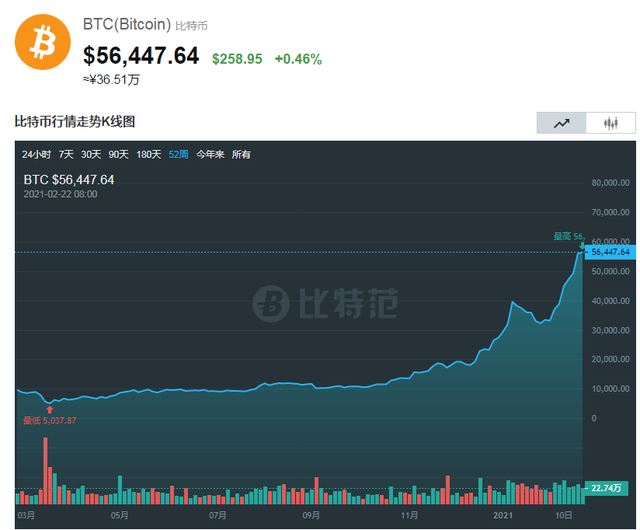Click the chart legend BTC $56,447.64
This screenshot has width=640, height=530.
tap(69, 180)
